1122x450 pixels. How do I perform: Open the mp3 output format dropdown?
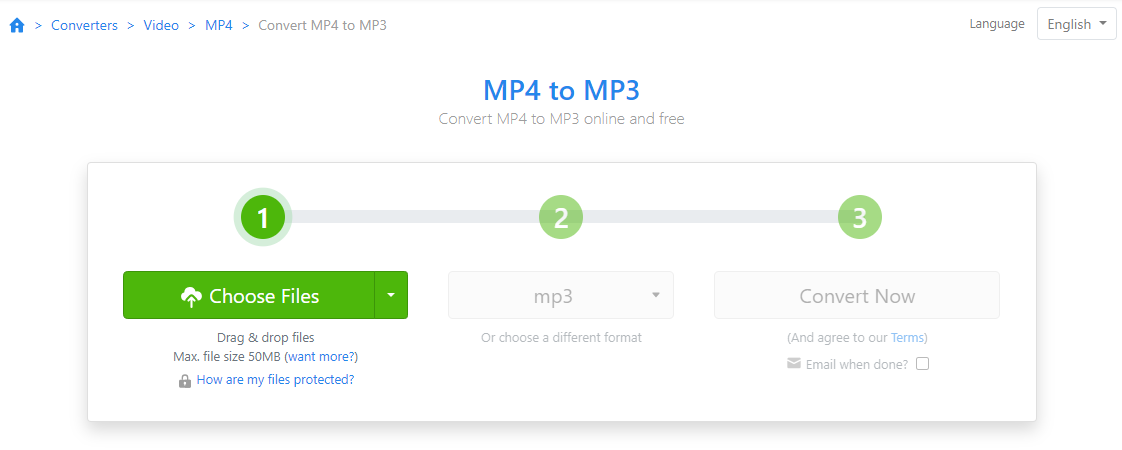(x=561, y=296)
